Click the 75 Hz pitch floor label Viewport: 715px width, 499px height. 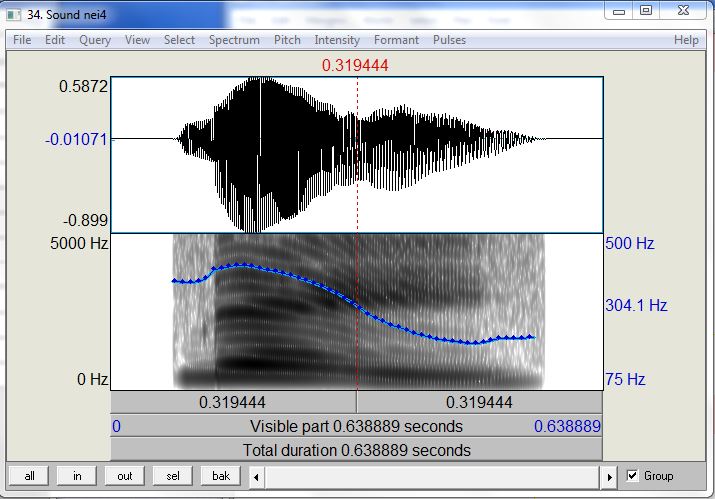(625, 379)
